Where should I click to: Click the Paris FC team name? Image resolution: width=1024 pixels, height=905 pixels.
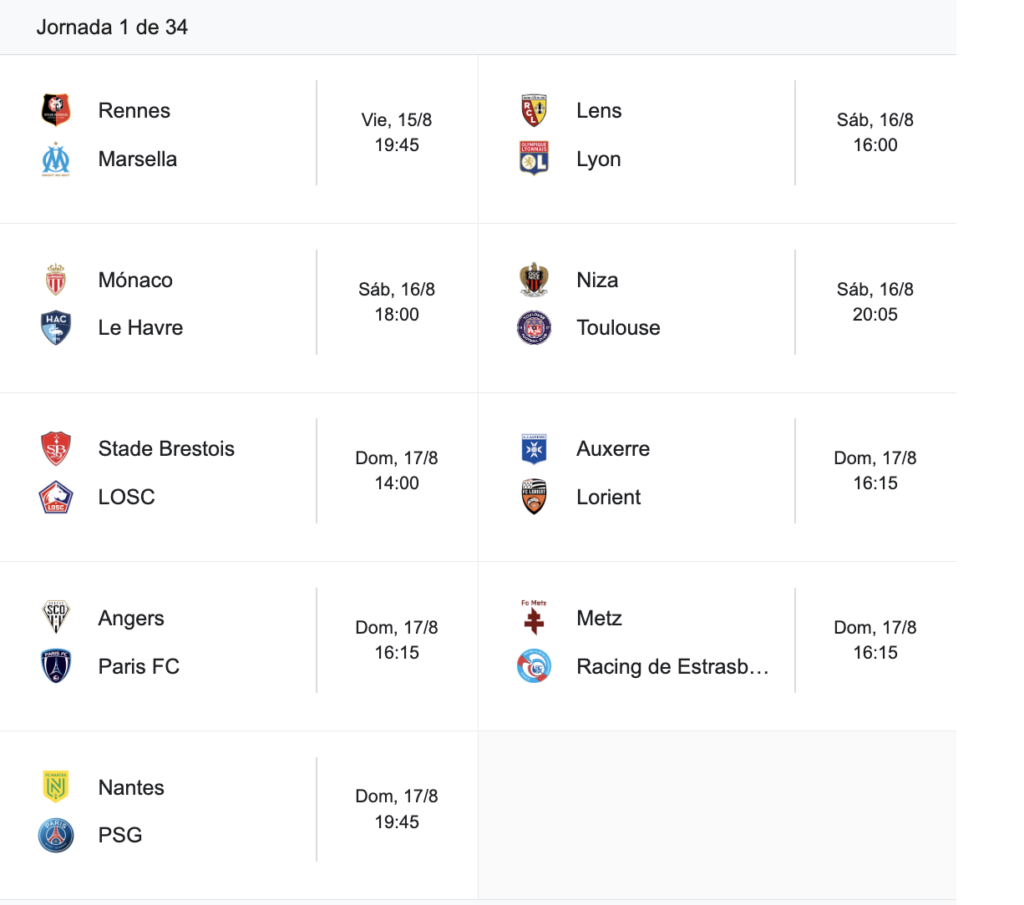(x=138, y=666)
